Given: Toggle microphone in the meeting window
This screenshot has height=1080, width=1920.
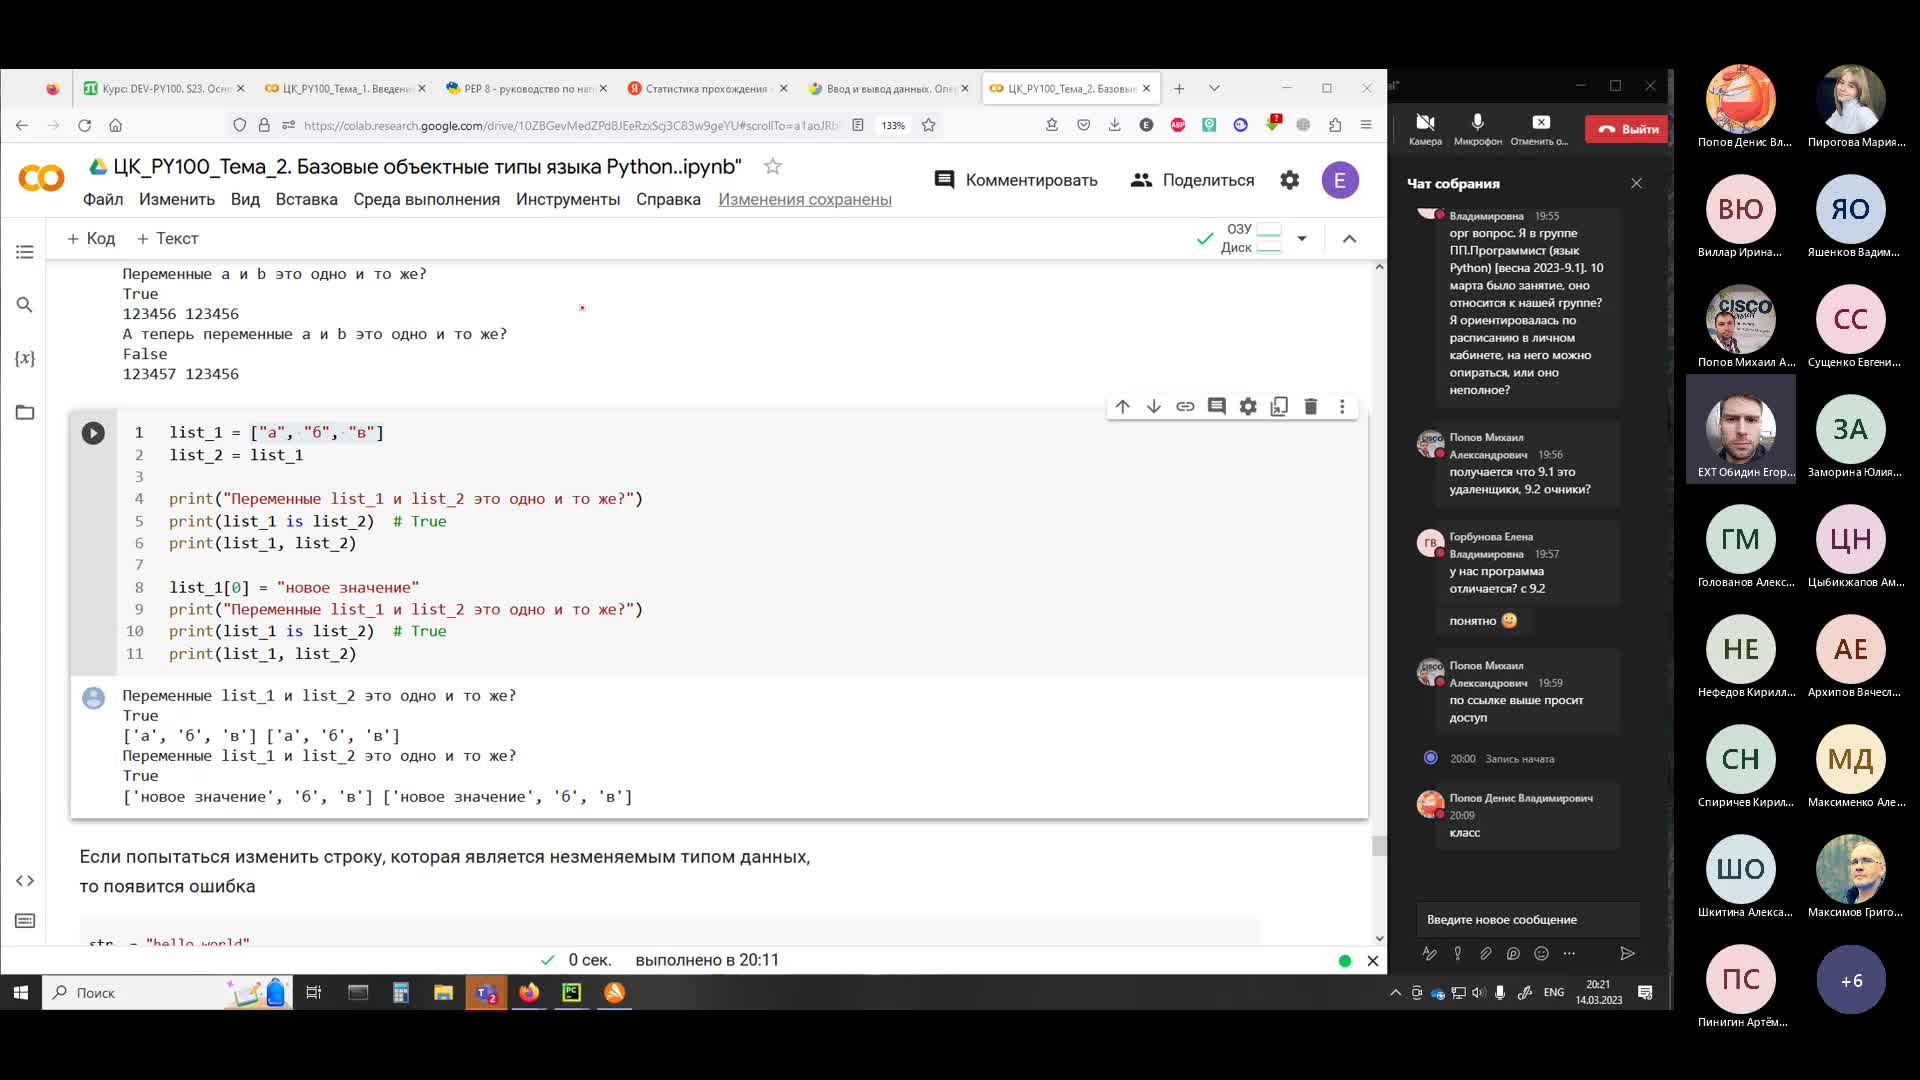Looking at the screenshot, I should tap(1477, 128).
